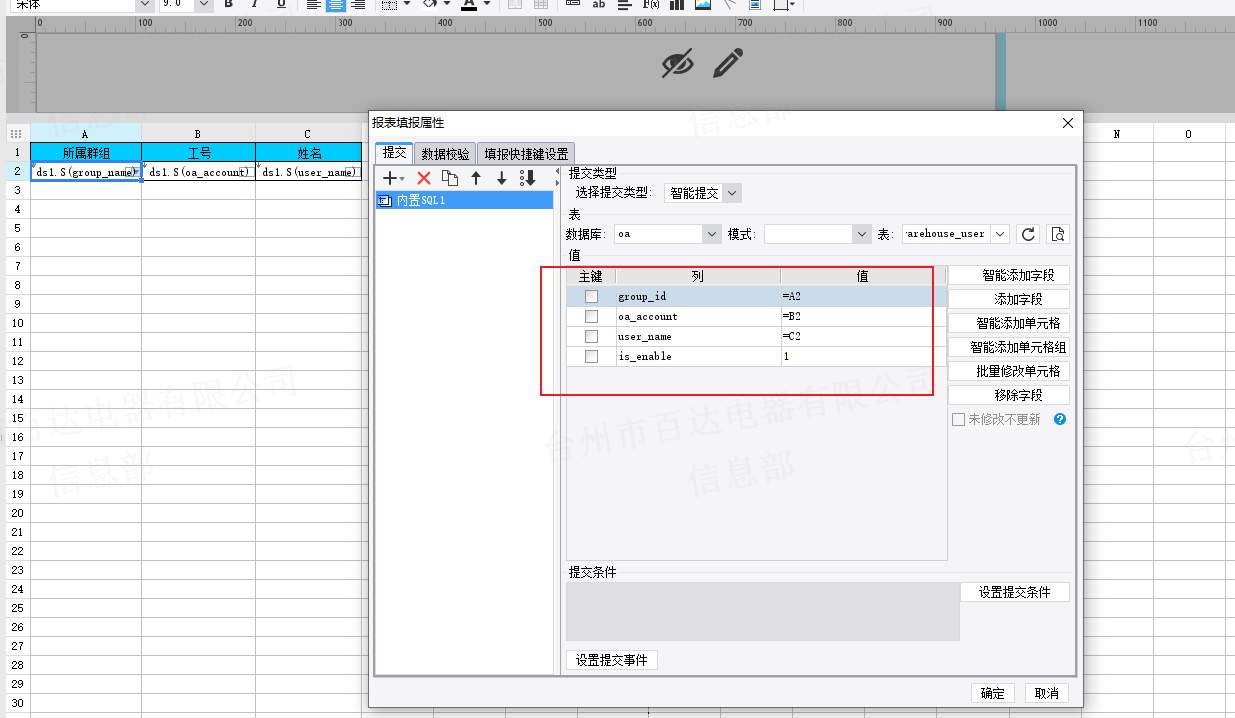The width and height of the screenshot is (1235, 718).
Task: Click the 添加字段 button
Action: click(x=1009, y=299)
